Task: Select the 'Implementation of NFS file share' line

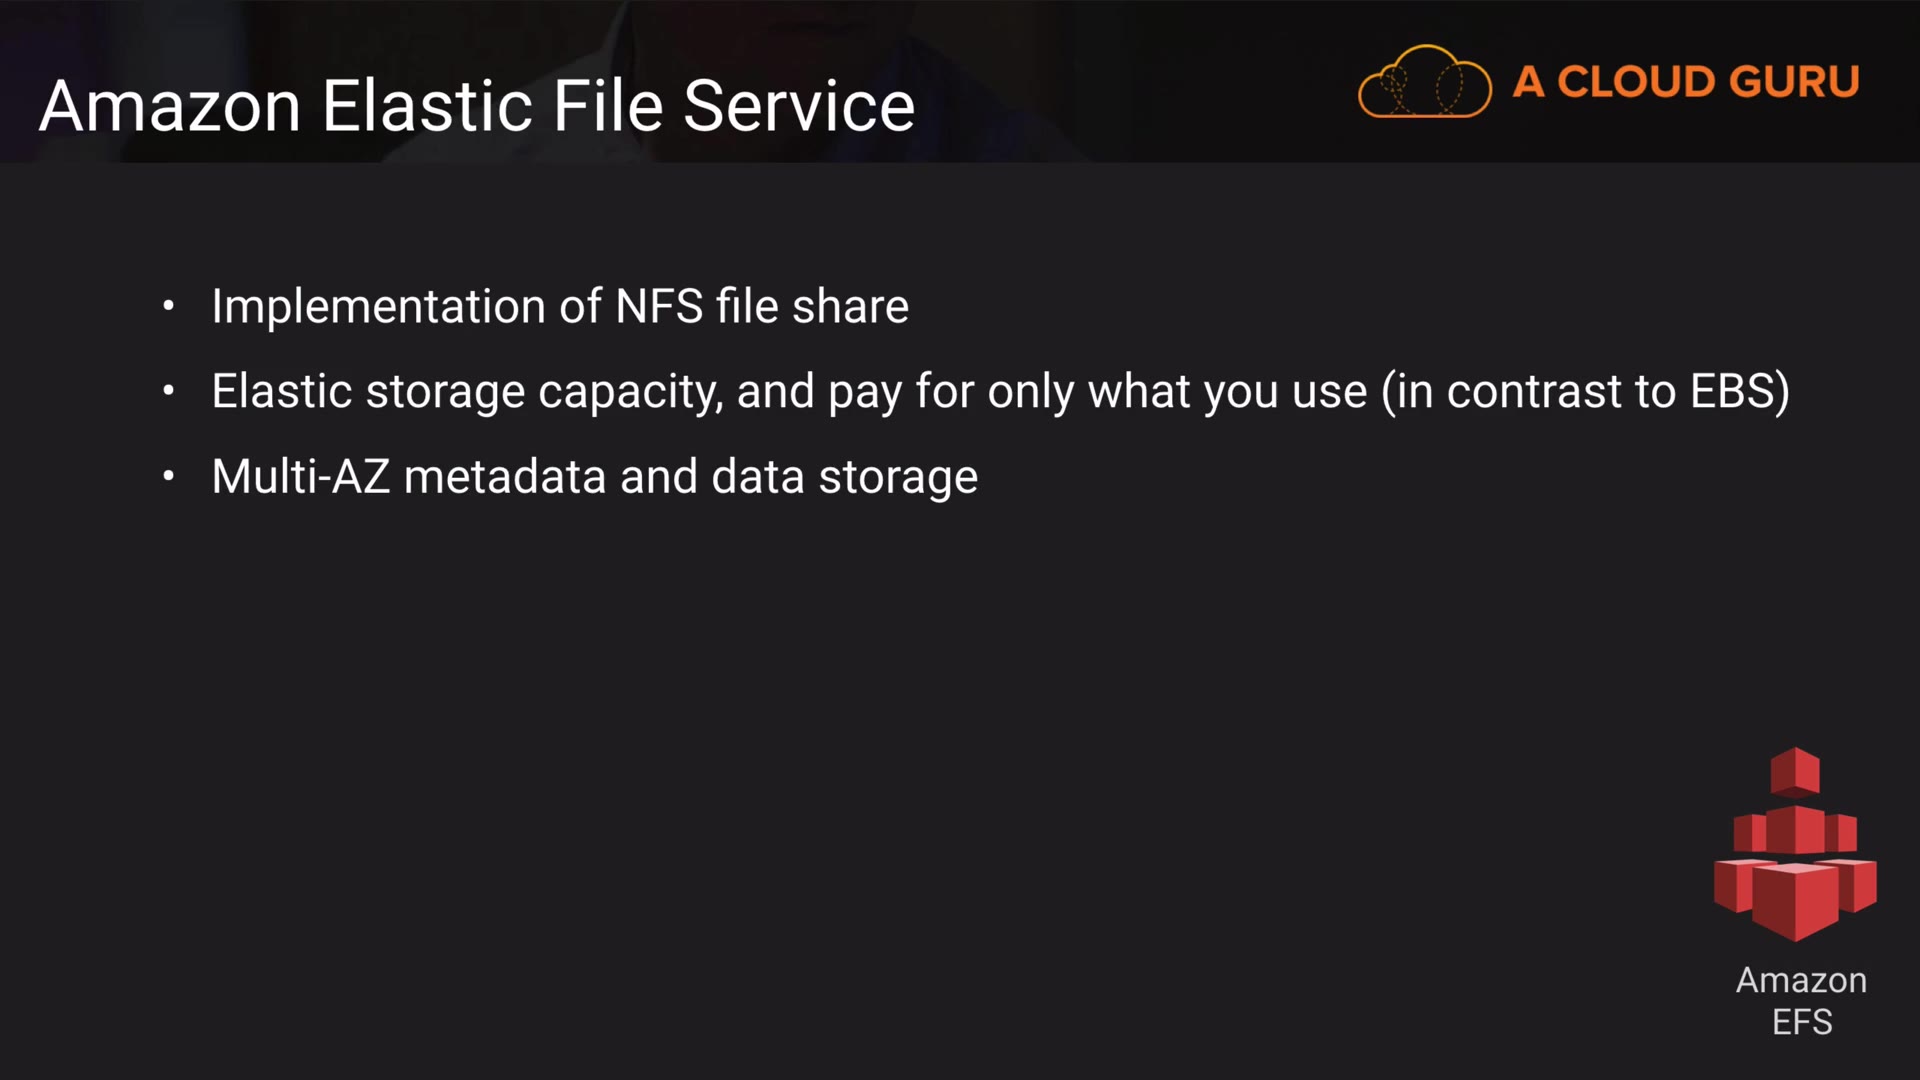Action: (560, 306)
